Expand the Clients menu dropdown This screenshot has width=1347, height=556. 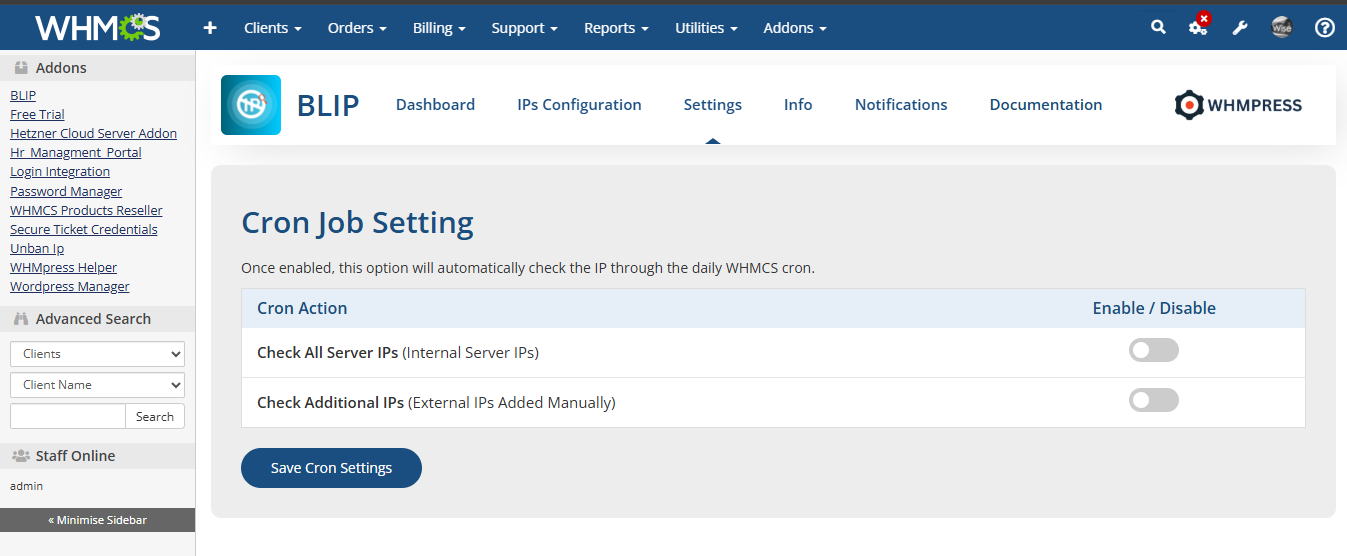click(x=272, y=28)
